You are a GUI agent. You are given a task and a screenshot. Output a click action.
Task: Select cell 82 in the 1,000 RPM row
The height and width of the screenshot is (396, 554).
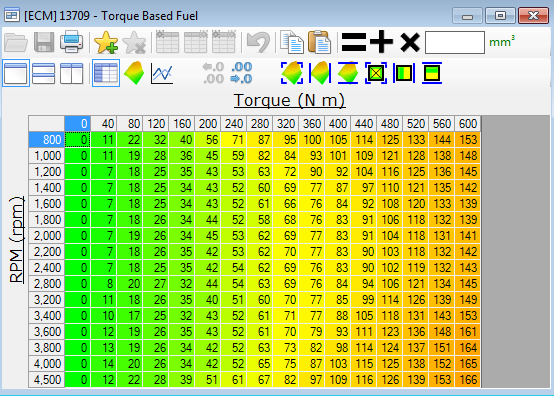(260, 156)
